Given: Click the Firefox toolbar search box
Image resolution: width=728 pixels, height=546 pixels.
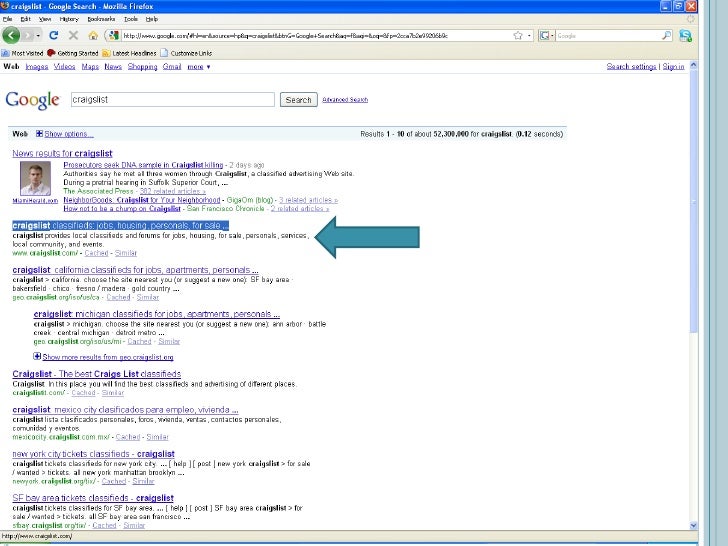Looking at the screenshot, I should point(608,35).
